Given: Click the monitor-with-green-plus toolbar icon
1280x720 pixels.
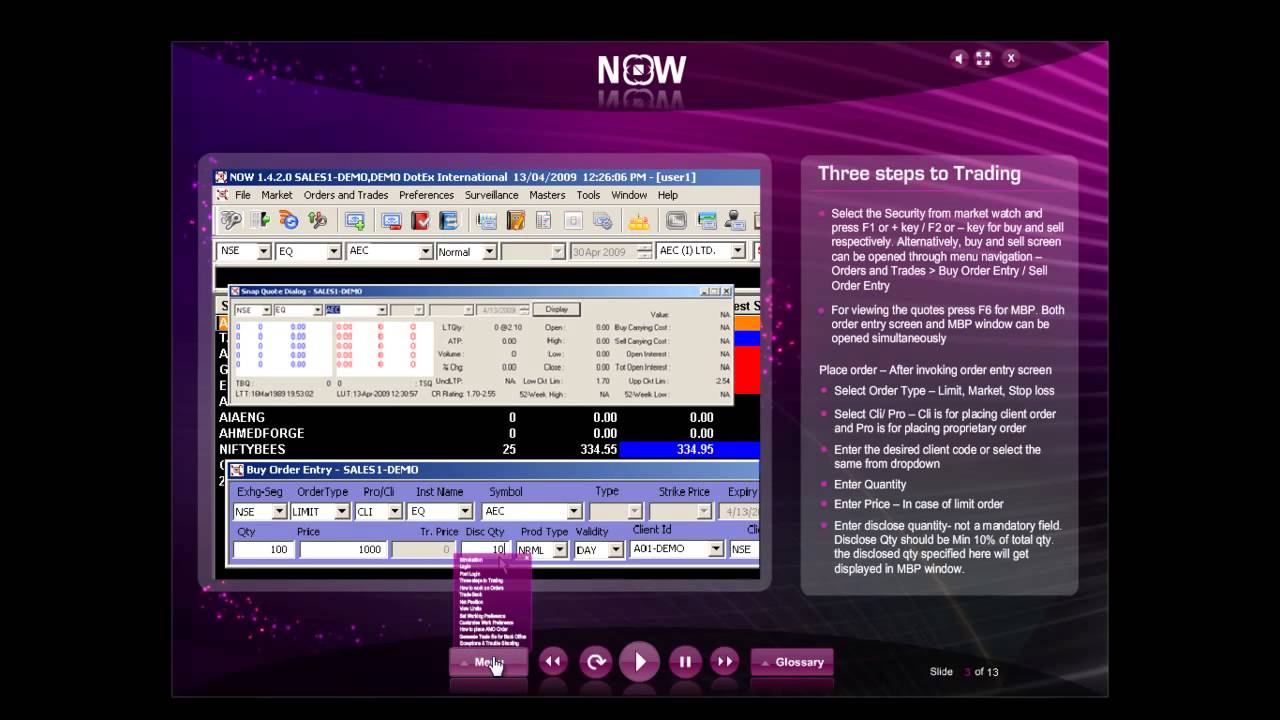Looking at the screenshot, I should coord(354,221).
